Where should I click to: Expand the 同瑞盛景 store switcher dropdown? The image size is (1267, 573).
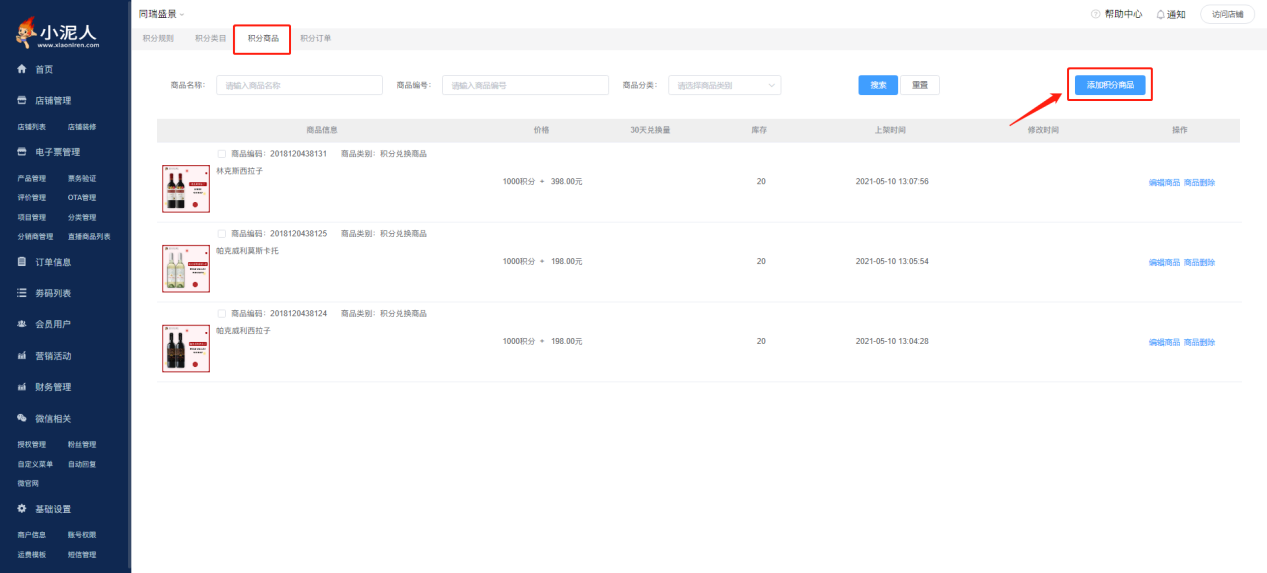coord(162,13)
